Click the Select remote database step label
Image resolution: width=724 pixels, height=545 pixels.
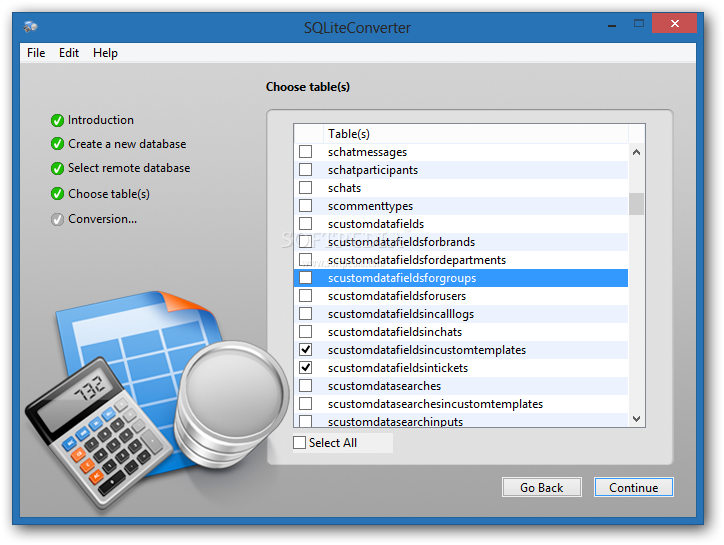(129, 168)
